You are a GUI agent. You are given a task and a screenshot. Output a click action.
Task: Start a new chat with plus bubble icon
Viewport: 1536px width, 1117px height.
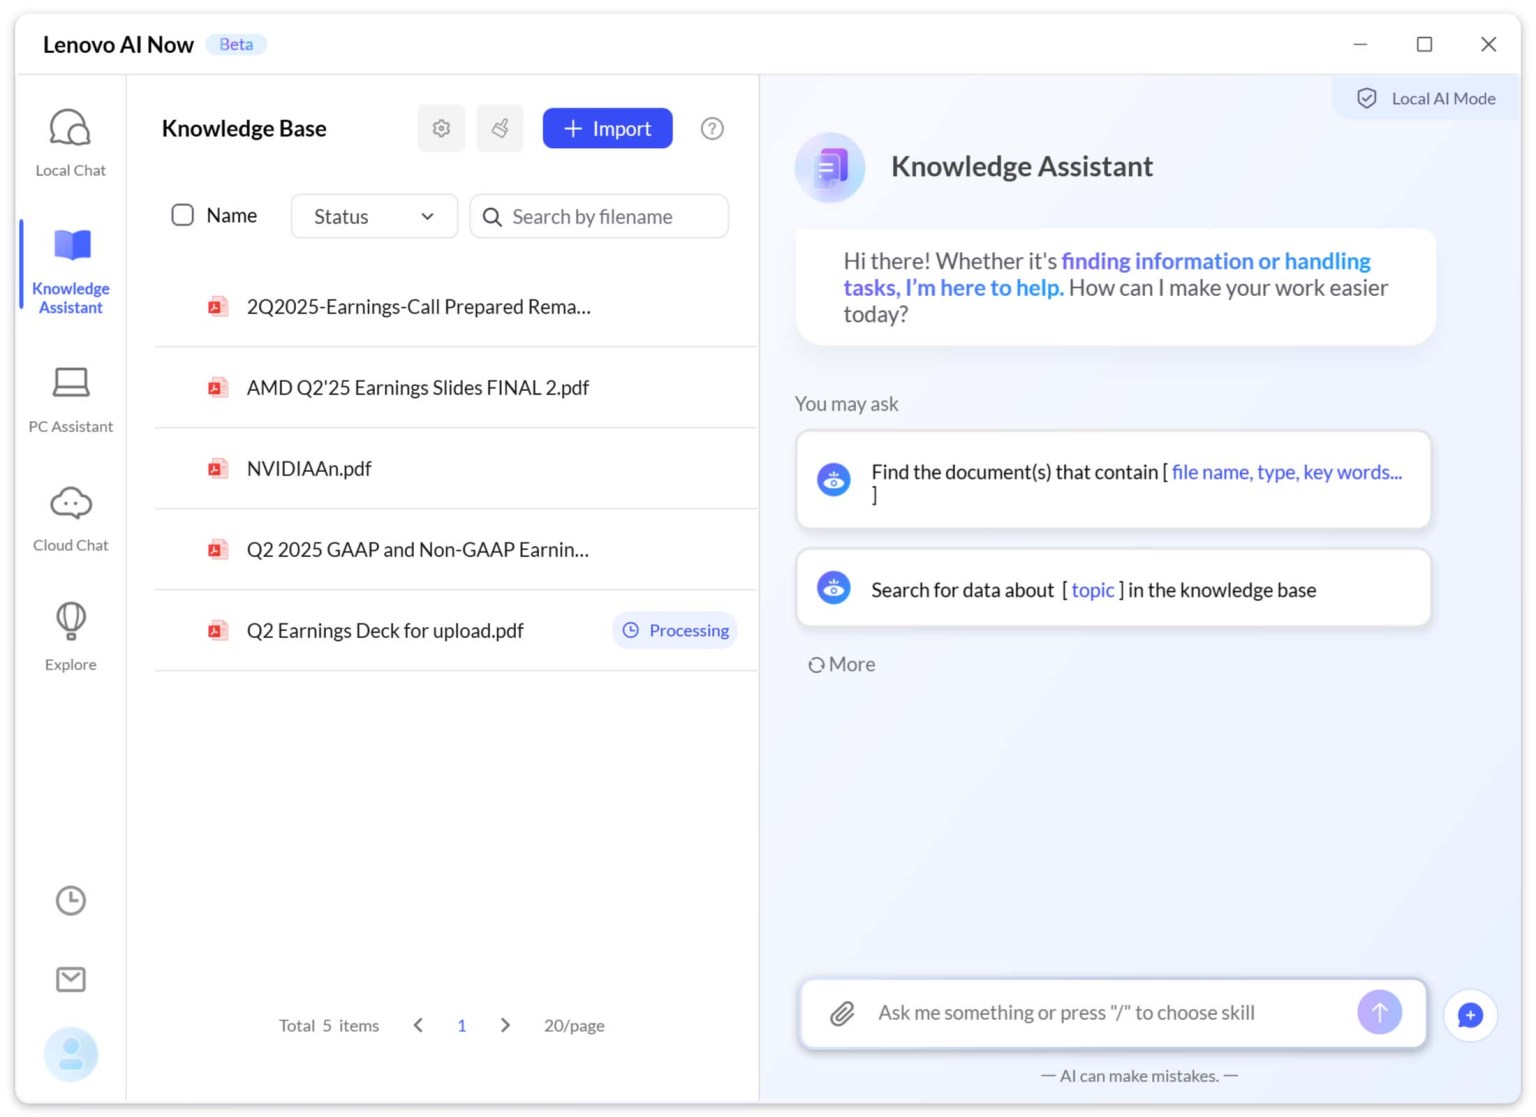(x=1469, y=1015)
